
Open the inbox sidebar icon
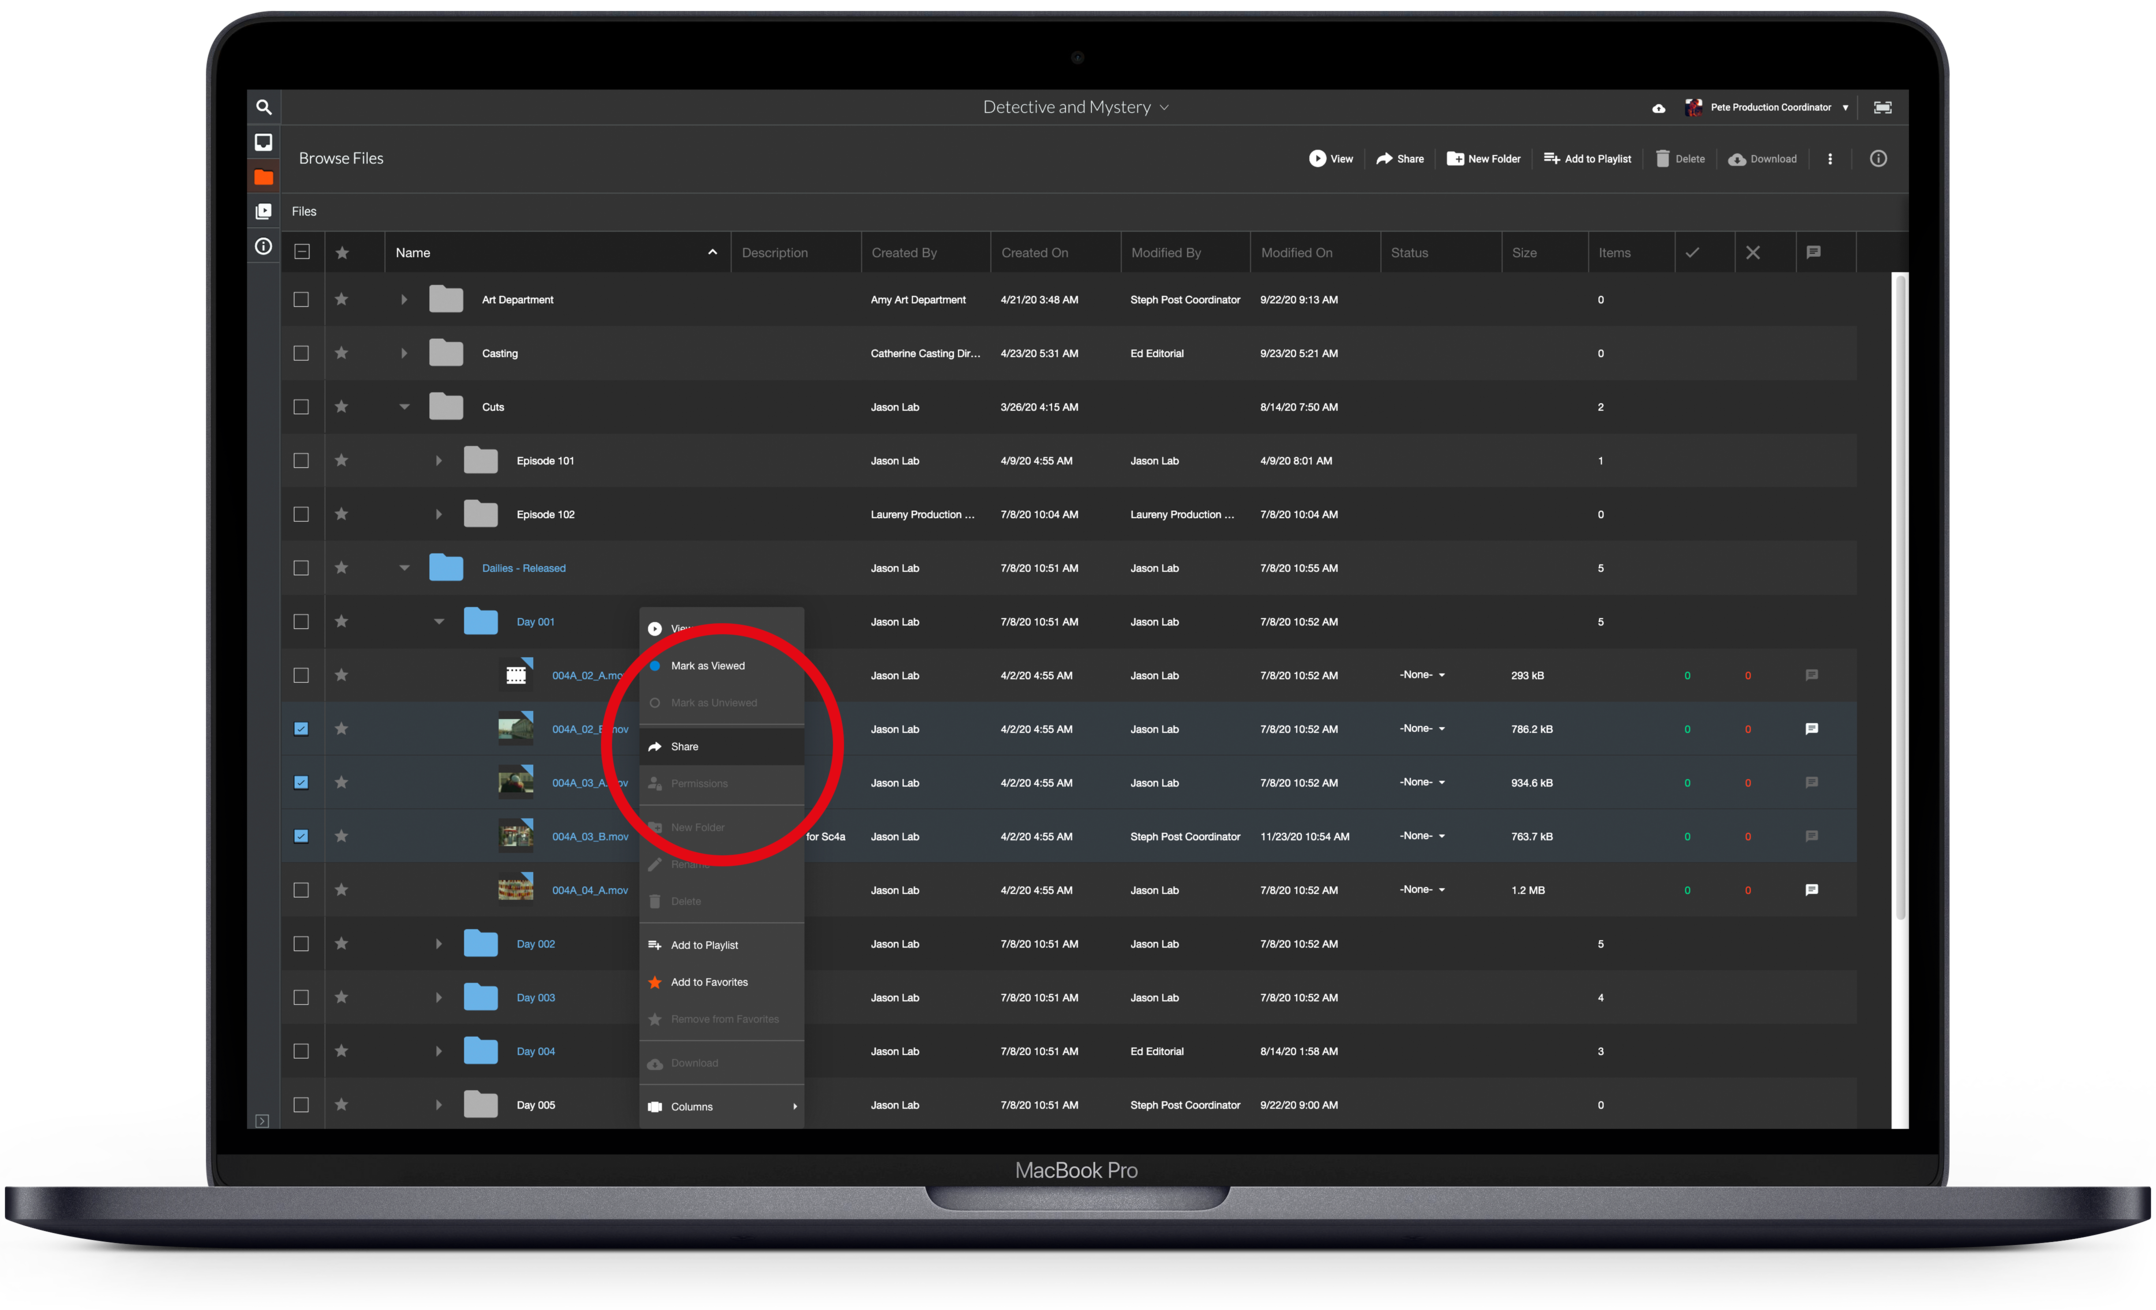[263, 142]
